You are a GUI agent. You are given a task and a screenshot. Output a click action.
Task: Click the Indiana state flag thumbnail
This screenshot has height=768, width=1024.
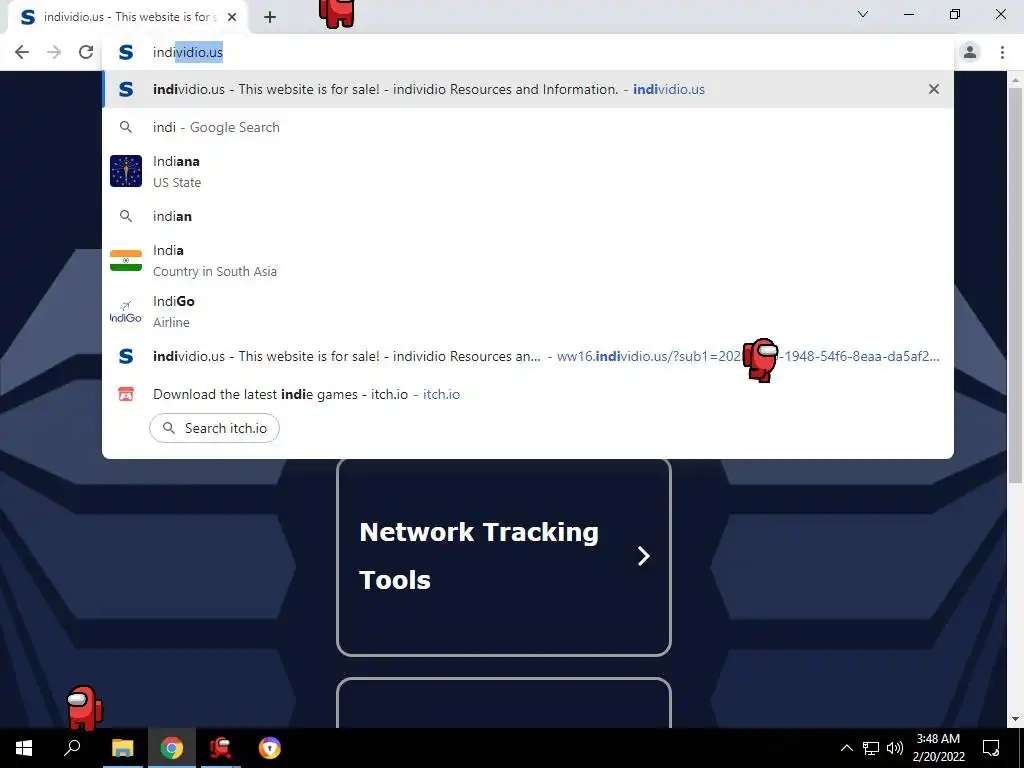126,171
